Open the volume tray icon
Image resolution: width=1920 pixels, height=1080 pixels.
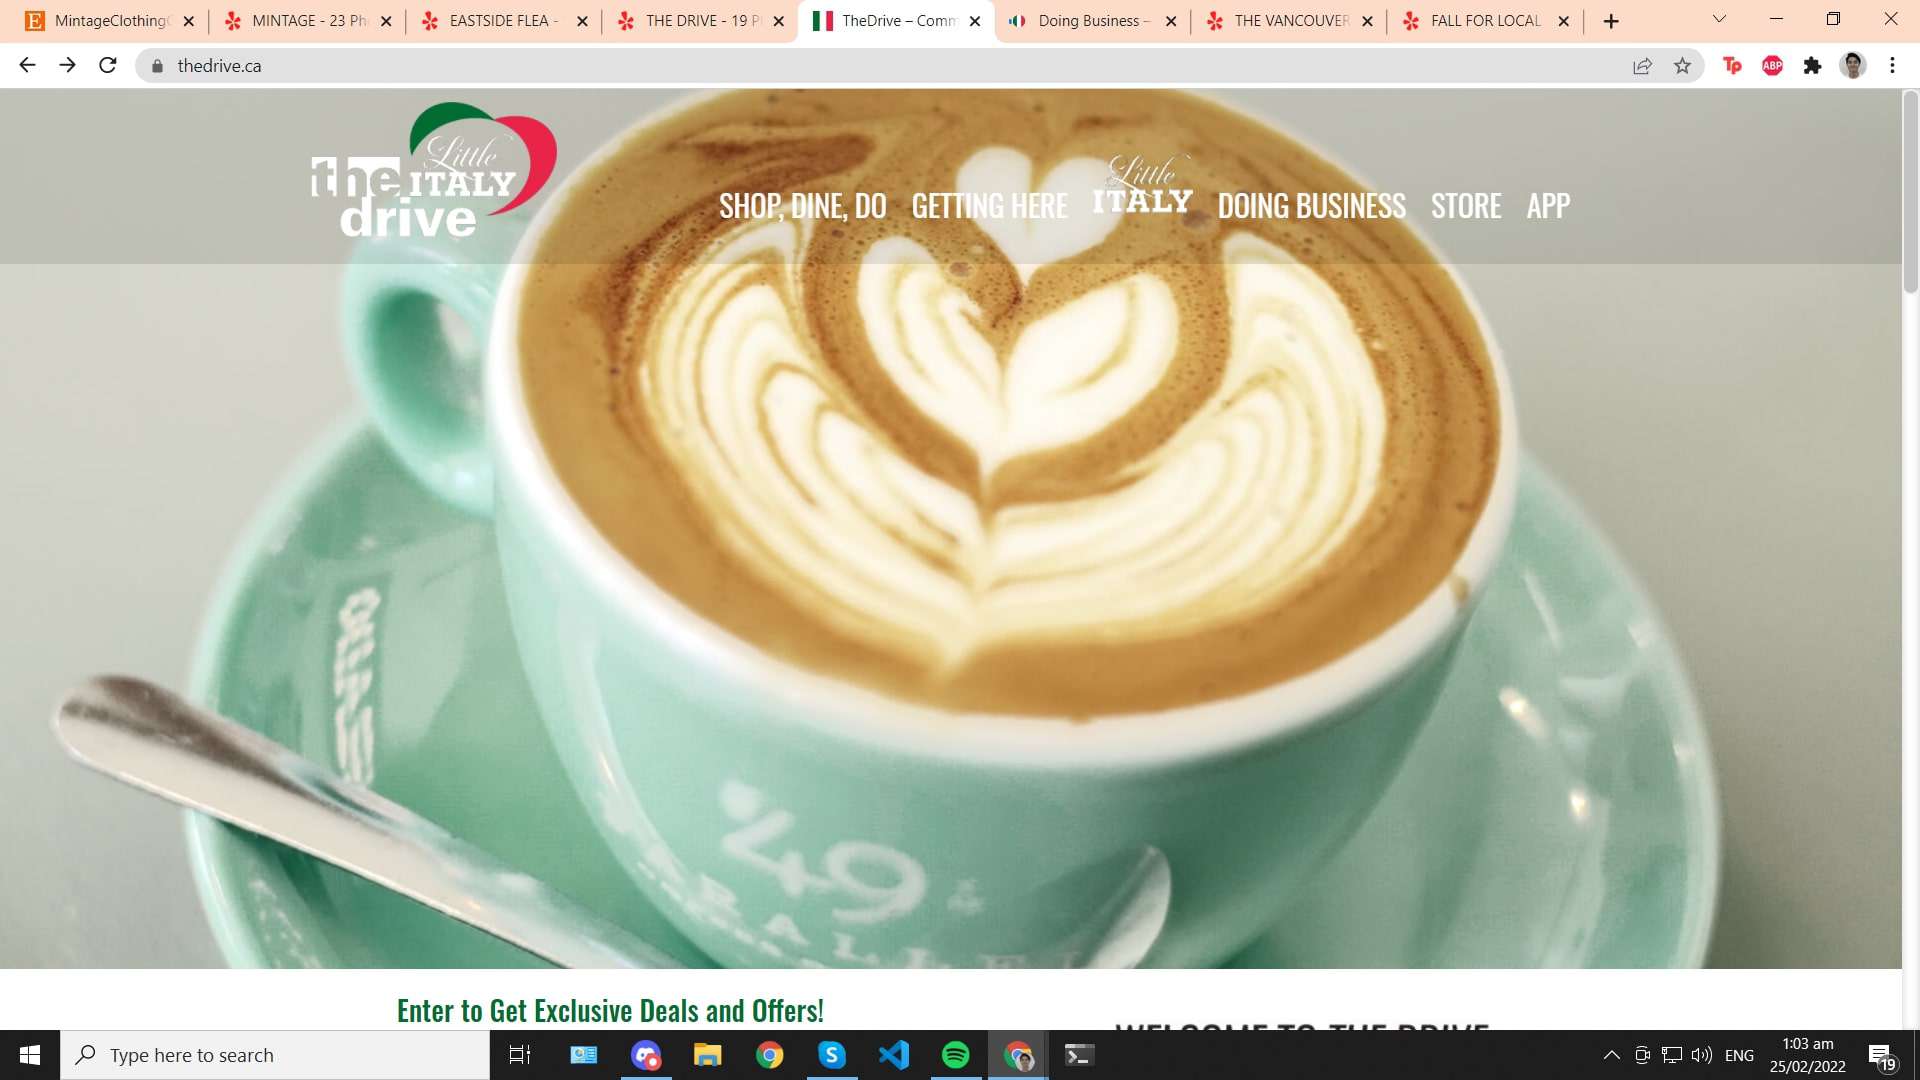coord(1701,1055)
